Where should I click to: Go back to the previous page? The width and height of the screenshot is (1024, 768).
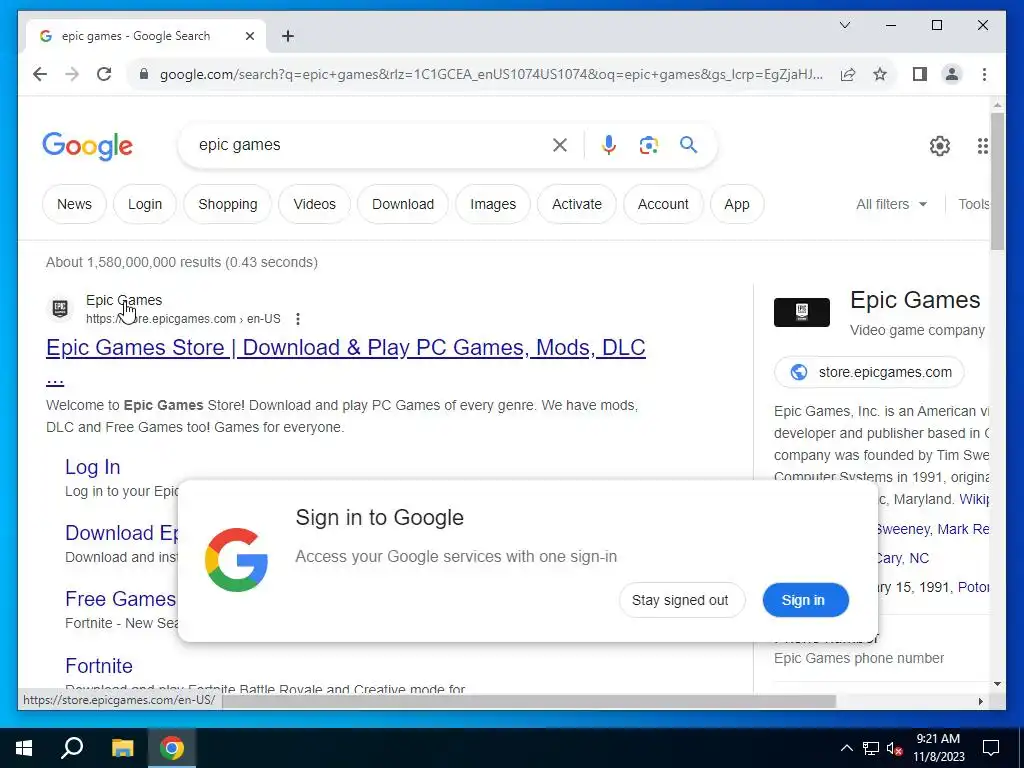[x=40, y=74]
